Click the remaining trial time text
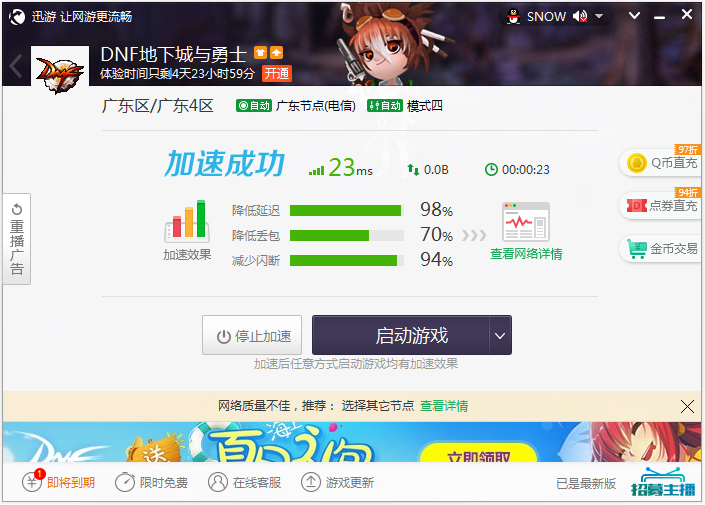 coord(177,73)
